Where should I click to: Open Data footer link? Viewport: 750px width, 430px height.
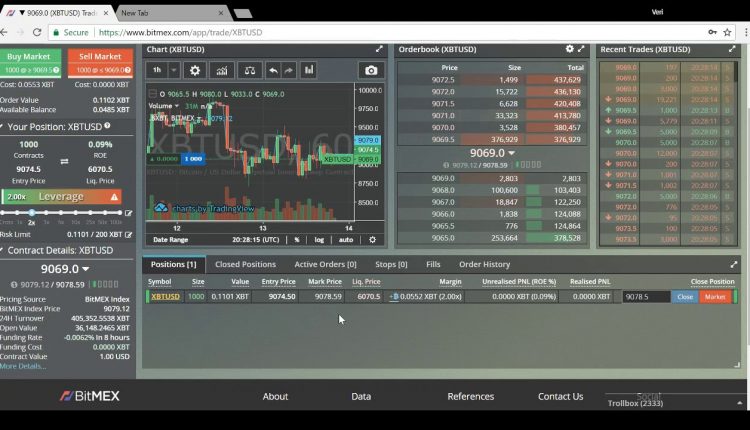click(361, 396)
